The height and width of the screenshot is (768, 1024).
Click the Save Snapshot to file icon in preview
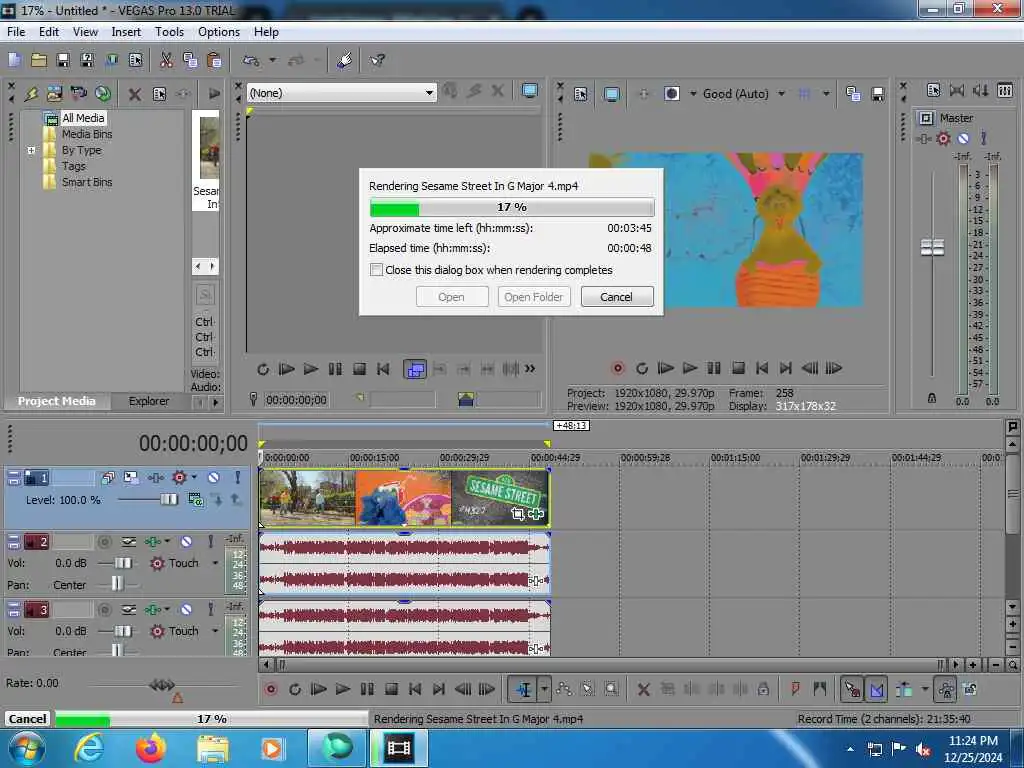click(x=877, y=94)
